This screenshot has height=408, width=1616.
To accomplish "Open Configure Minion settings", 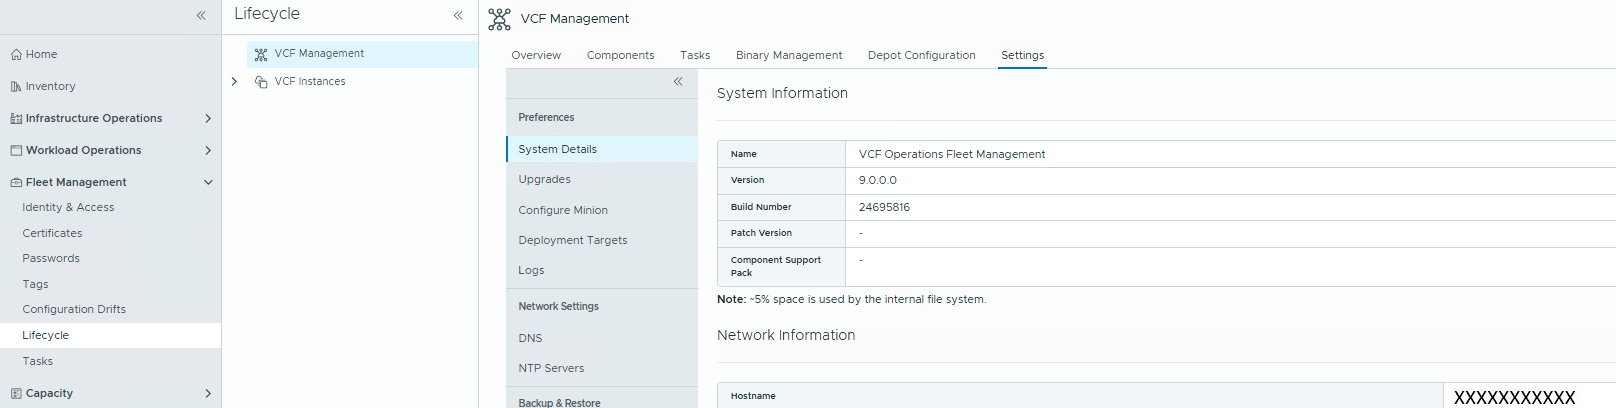I will click(563, 211).
